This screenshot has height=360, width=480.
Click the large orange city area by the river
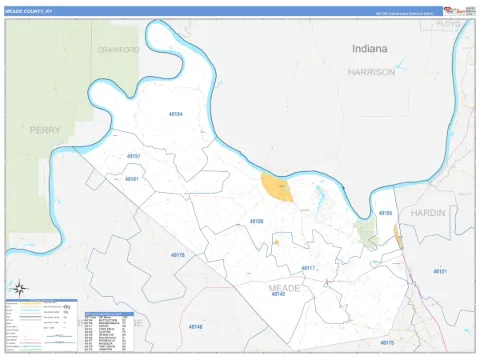pos(276,188)
